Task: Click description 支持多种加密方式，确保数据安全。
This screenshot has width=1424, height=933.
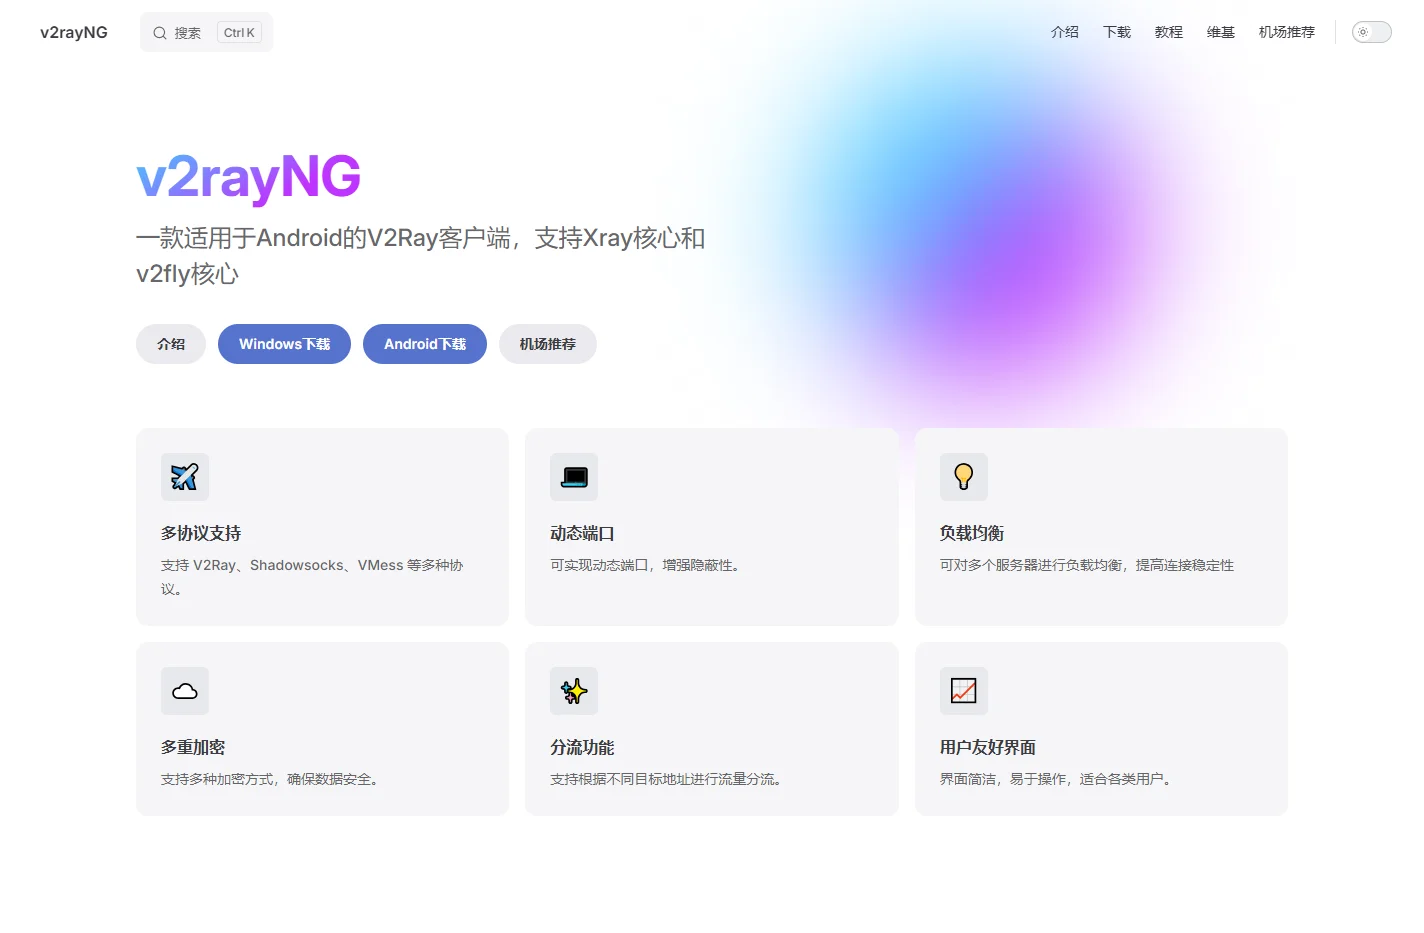Action: pyautogui.click(x=272, y=779)
